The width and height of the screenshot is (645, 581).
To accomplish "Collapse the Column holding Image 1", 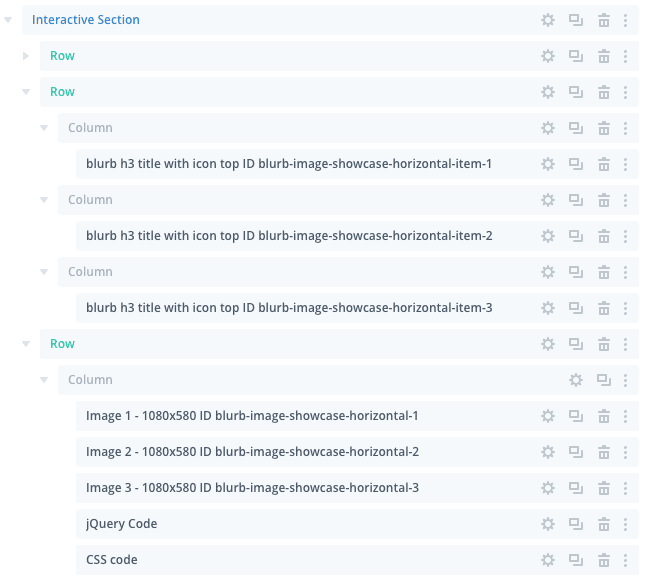I will pyautogui.click(x=44, y=380).
